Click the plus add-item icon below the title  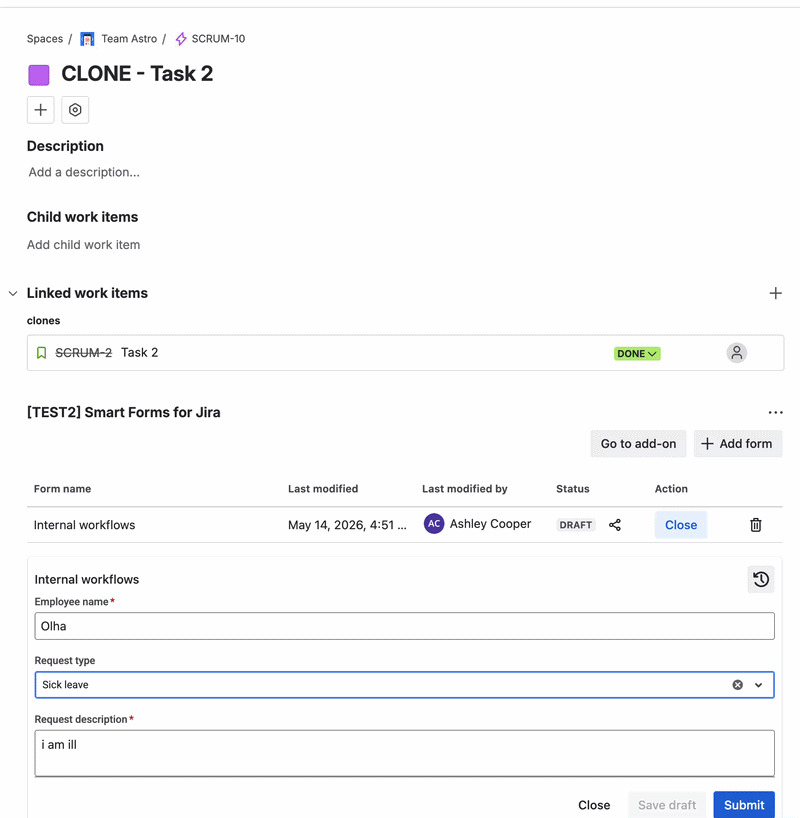pyautogui.click(x=41, y=110)
